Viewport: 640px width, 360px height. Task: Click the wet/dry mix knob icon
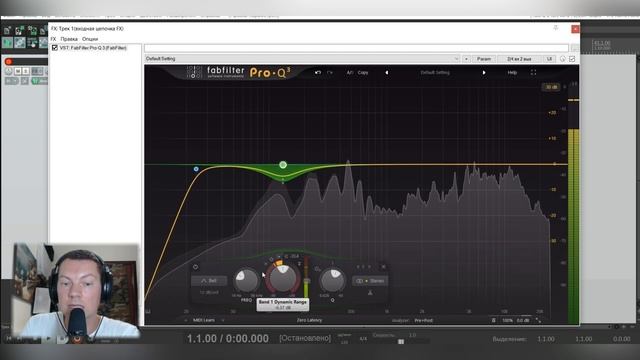point(563,59)
